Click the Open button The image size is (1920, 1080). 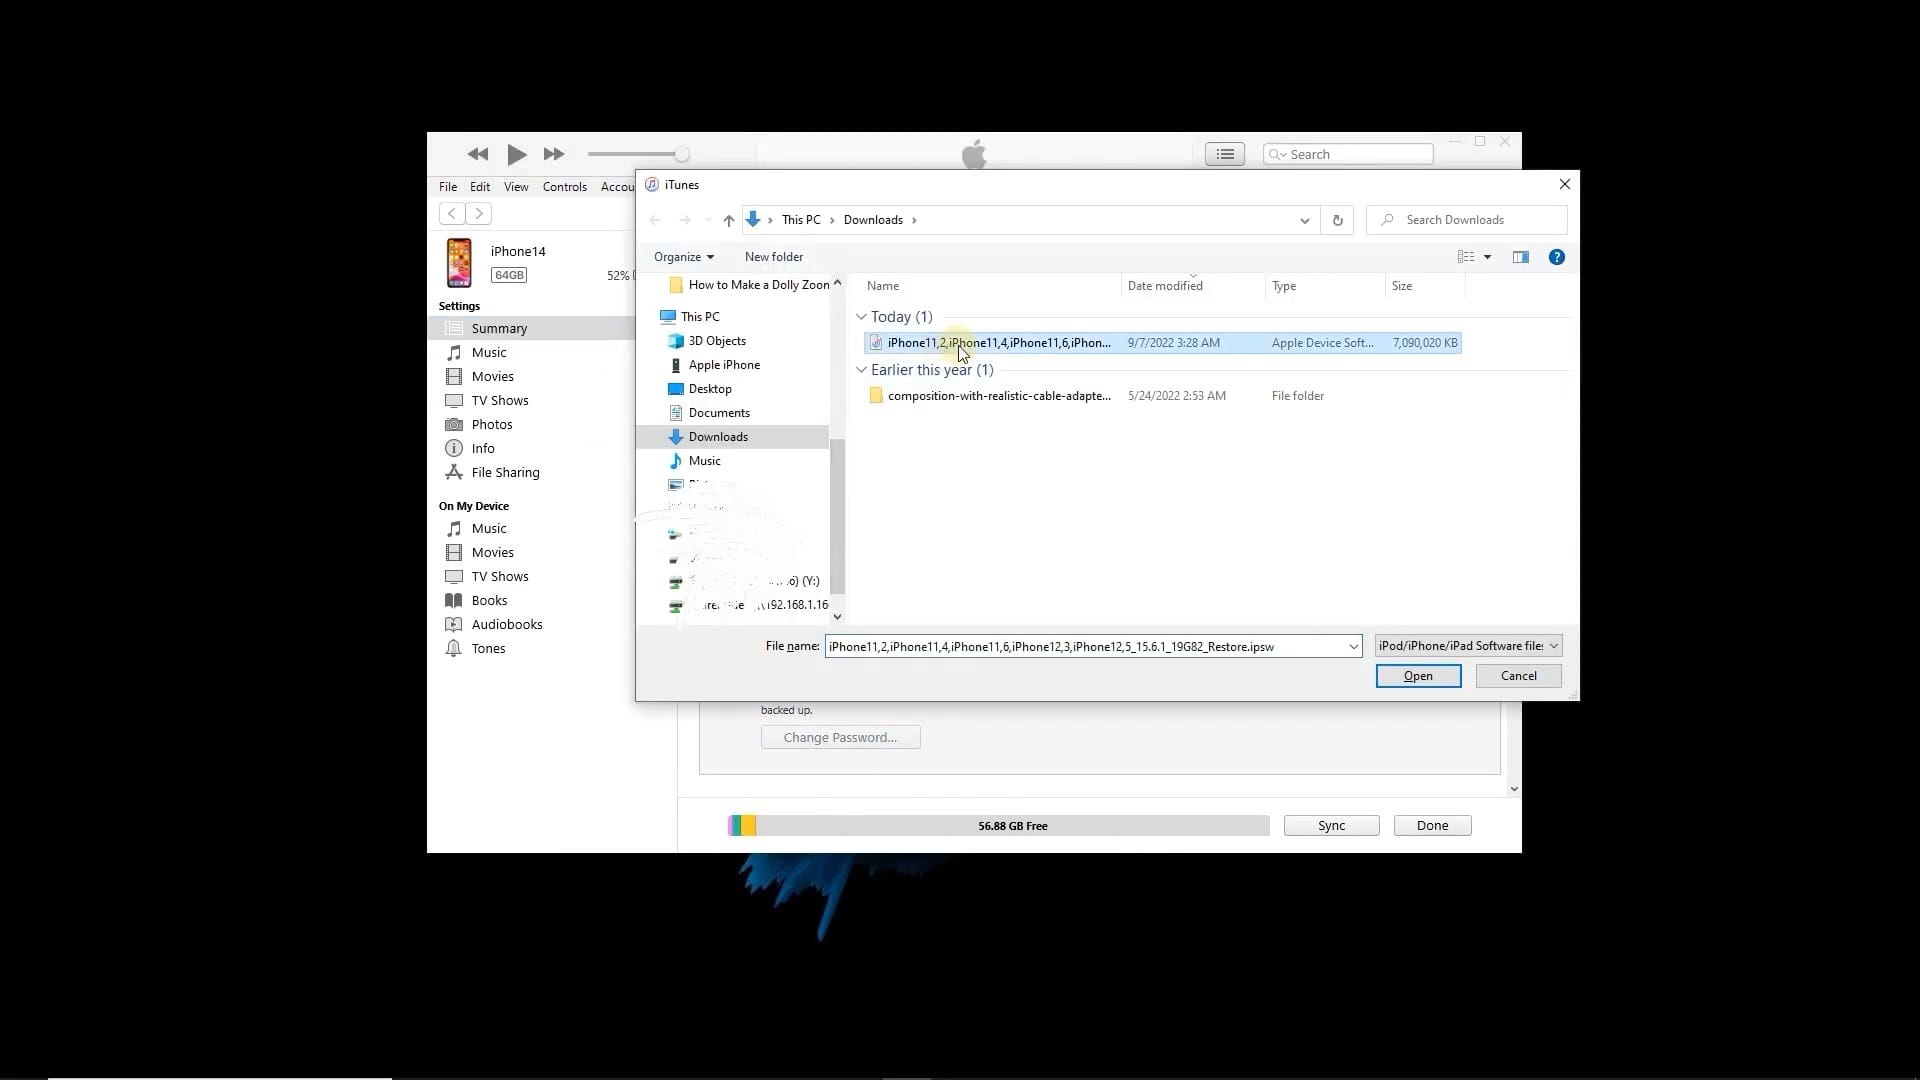(x=1417, y=676)
